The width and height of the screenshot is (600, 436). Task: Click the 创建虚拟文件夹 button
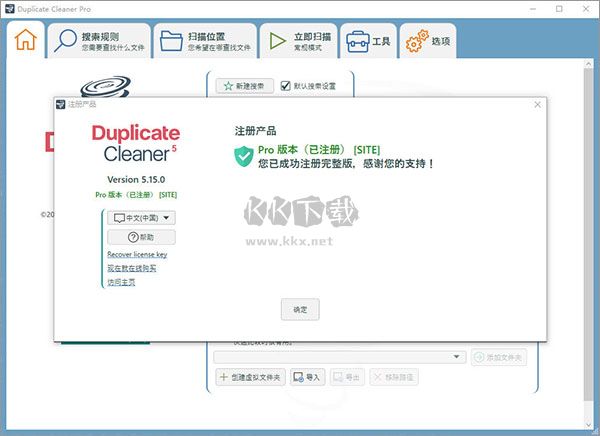pos(251,377)
